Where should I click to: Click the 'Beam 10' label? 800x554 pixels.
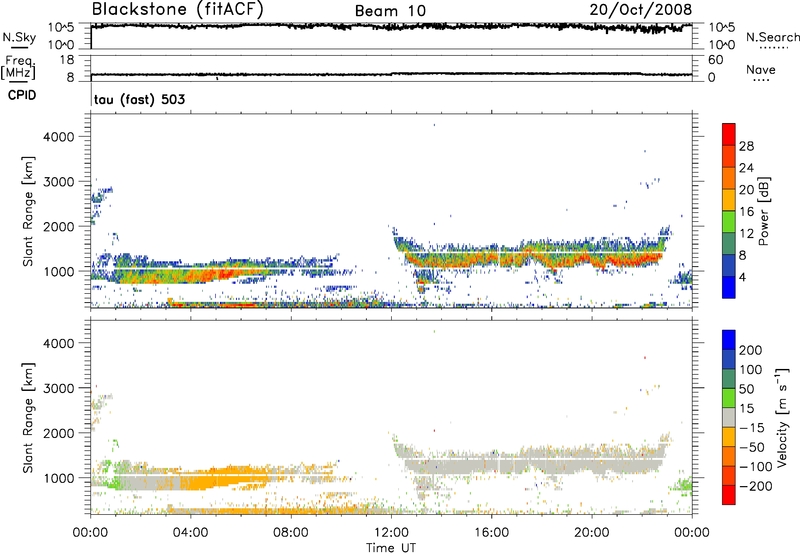(x=390, y=11)
